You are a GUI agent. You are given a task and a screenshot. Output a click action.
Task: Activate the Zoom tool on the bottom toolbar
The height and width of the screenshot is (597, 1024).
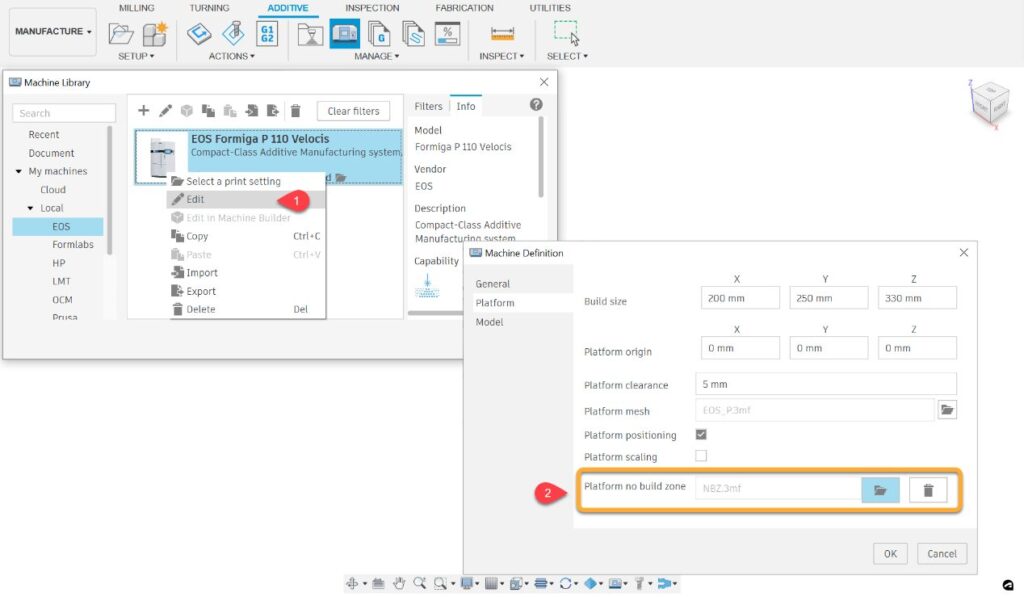click(x=420, y=582)
